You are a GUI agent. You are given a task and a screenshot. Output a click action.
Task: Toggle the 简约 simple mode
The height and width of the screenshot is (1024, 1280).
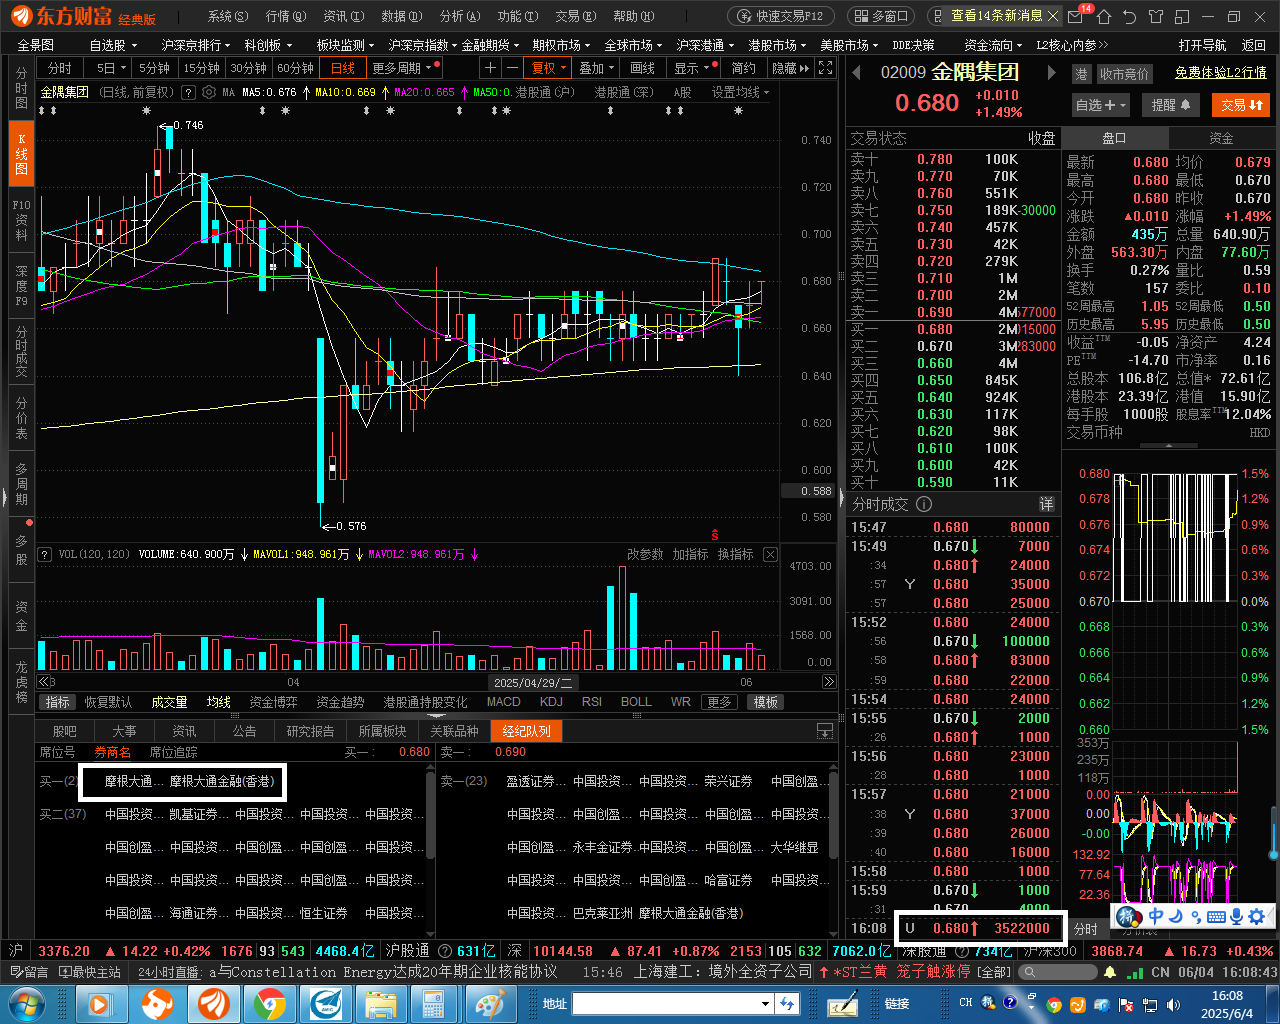(x=743, y=68)
